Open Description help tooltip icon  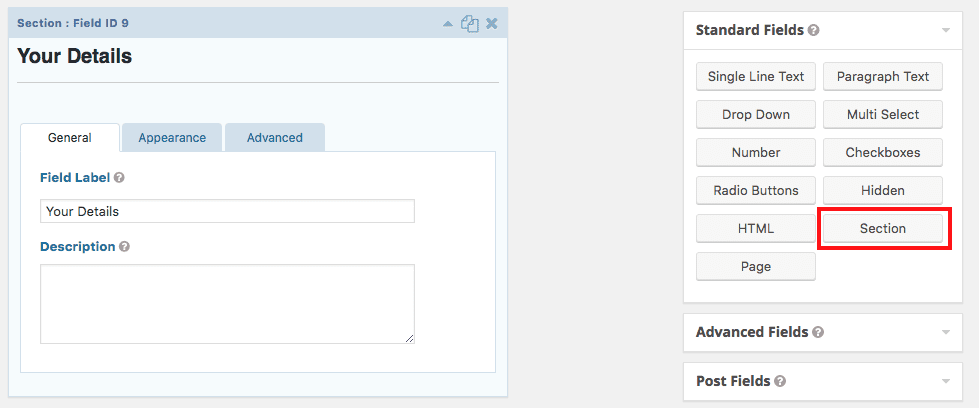pos(124,247)
